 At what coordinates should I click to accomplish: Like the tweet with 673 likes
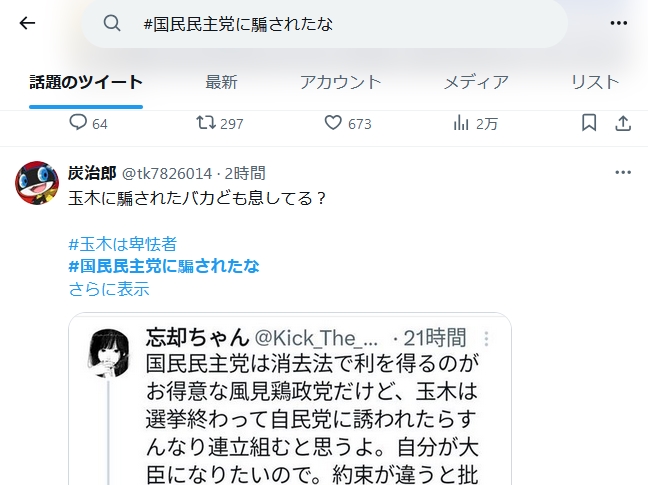tap(333, 123)
